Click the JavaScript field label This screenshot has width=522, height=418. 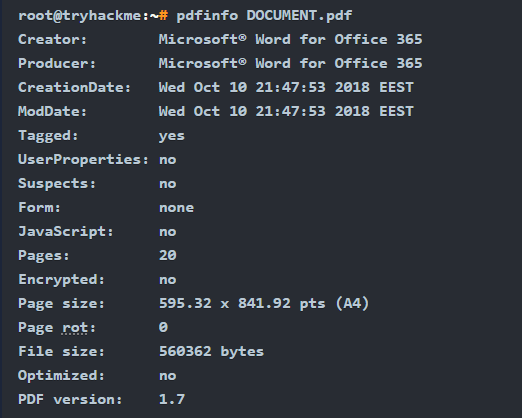(66, 232)
